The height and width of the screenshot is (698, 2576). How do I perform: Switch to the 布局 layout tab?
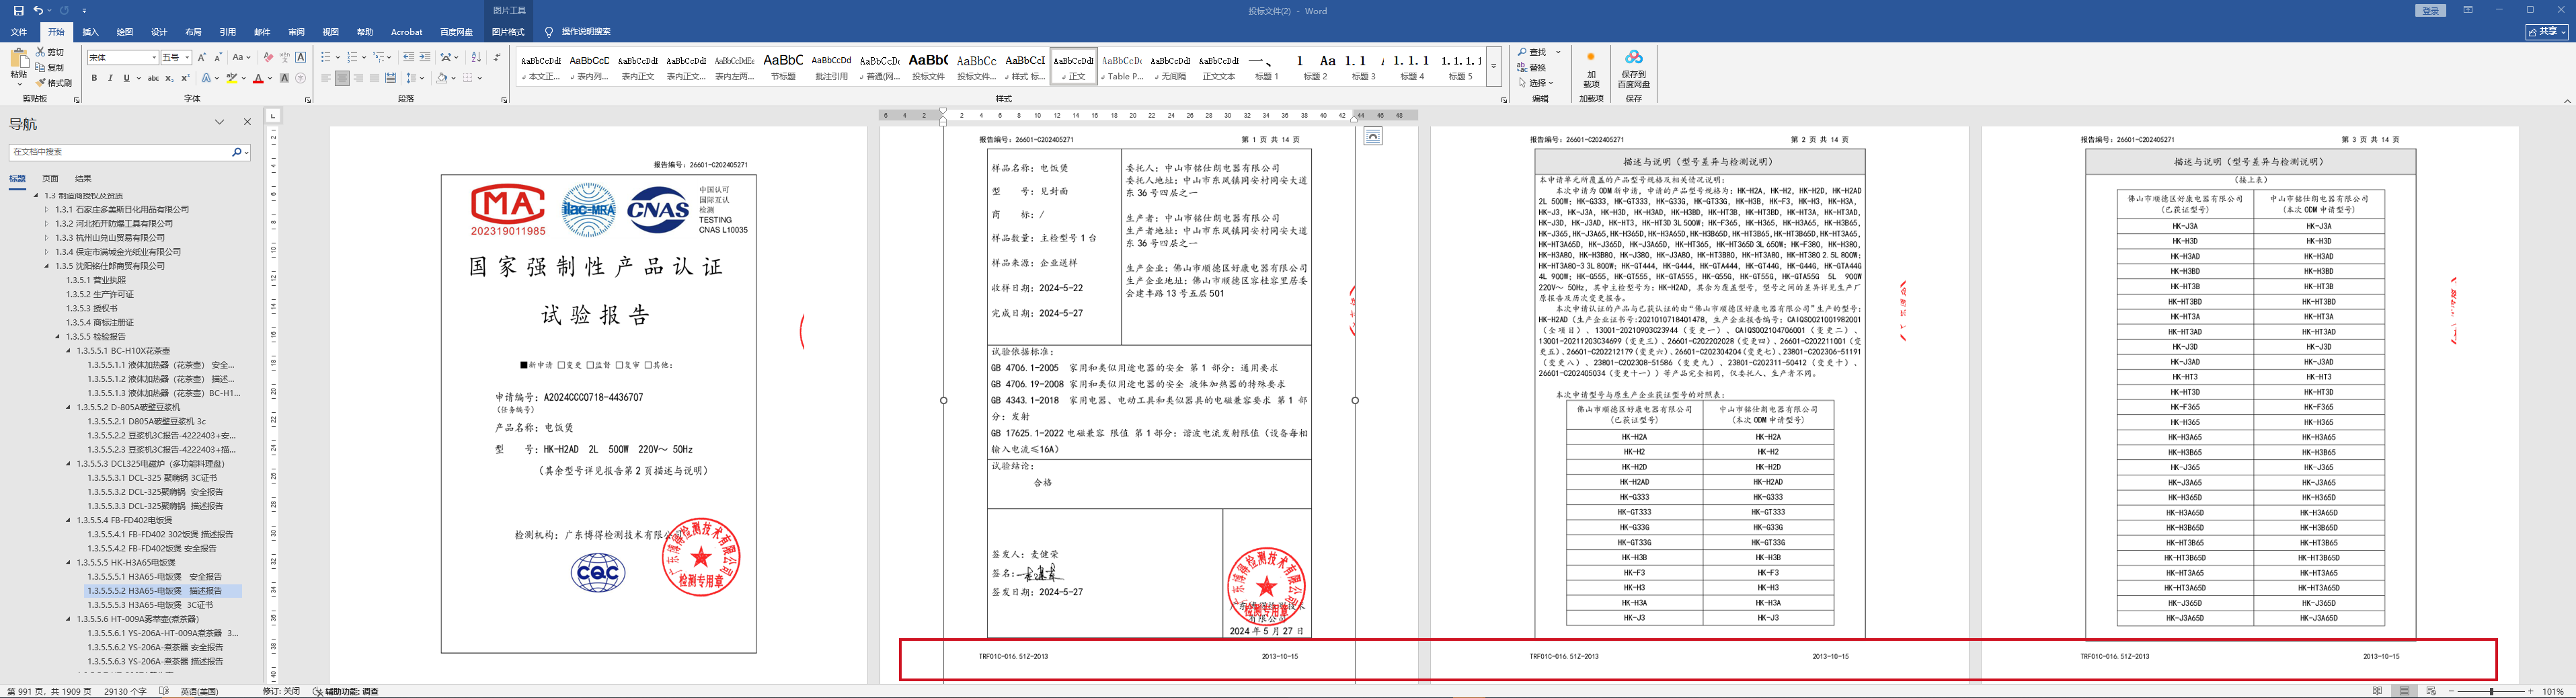point(193,32)
